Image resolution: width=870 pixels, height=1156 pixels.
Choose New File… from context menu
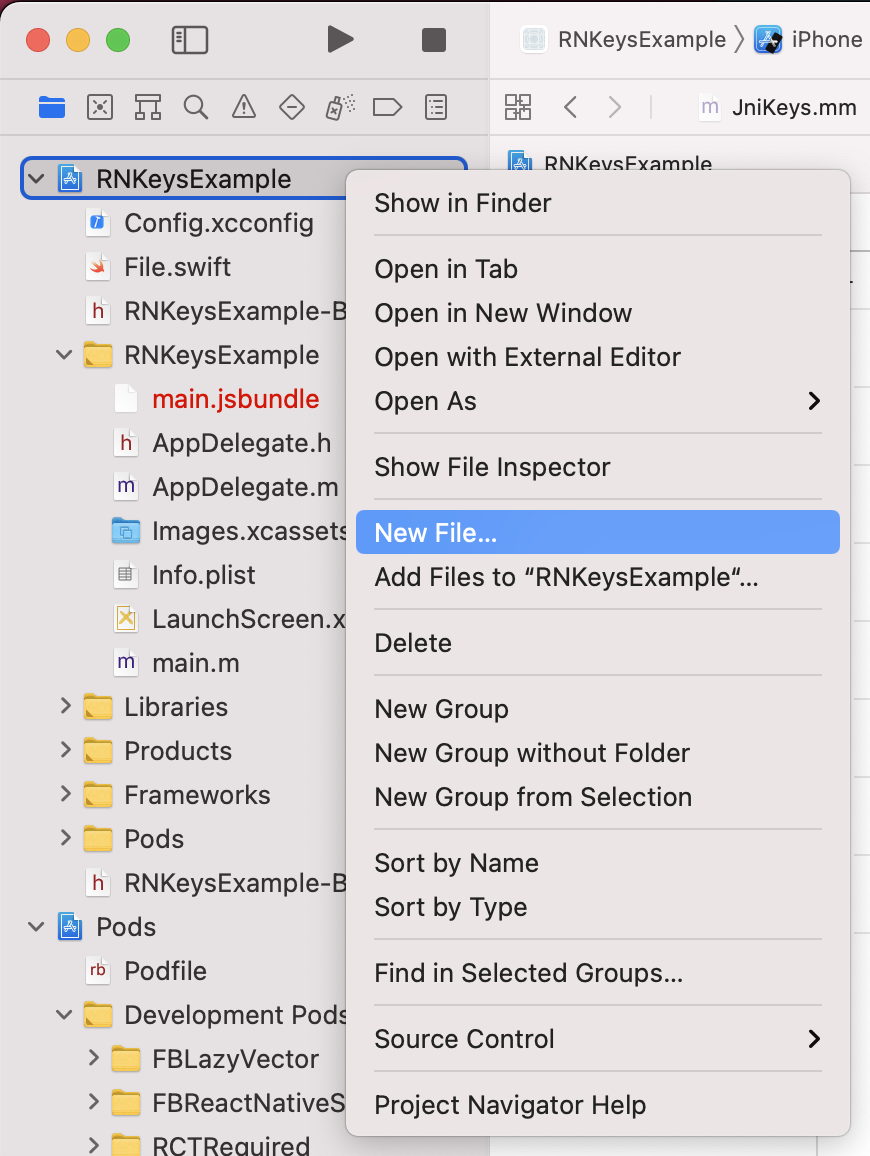(x=598, y=532)
